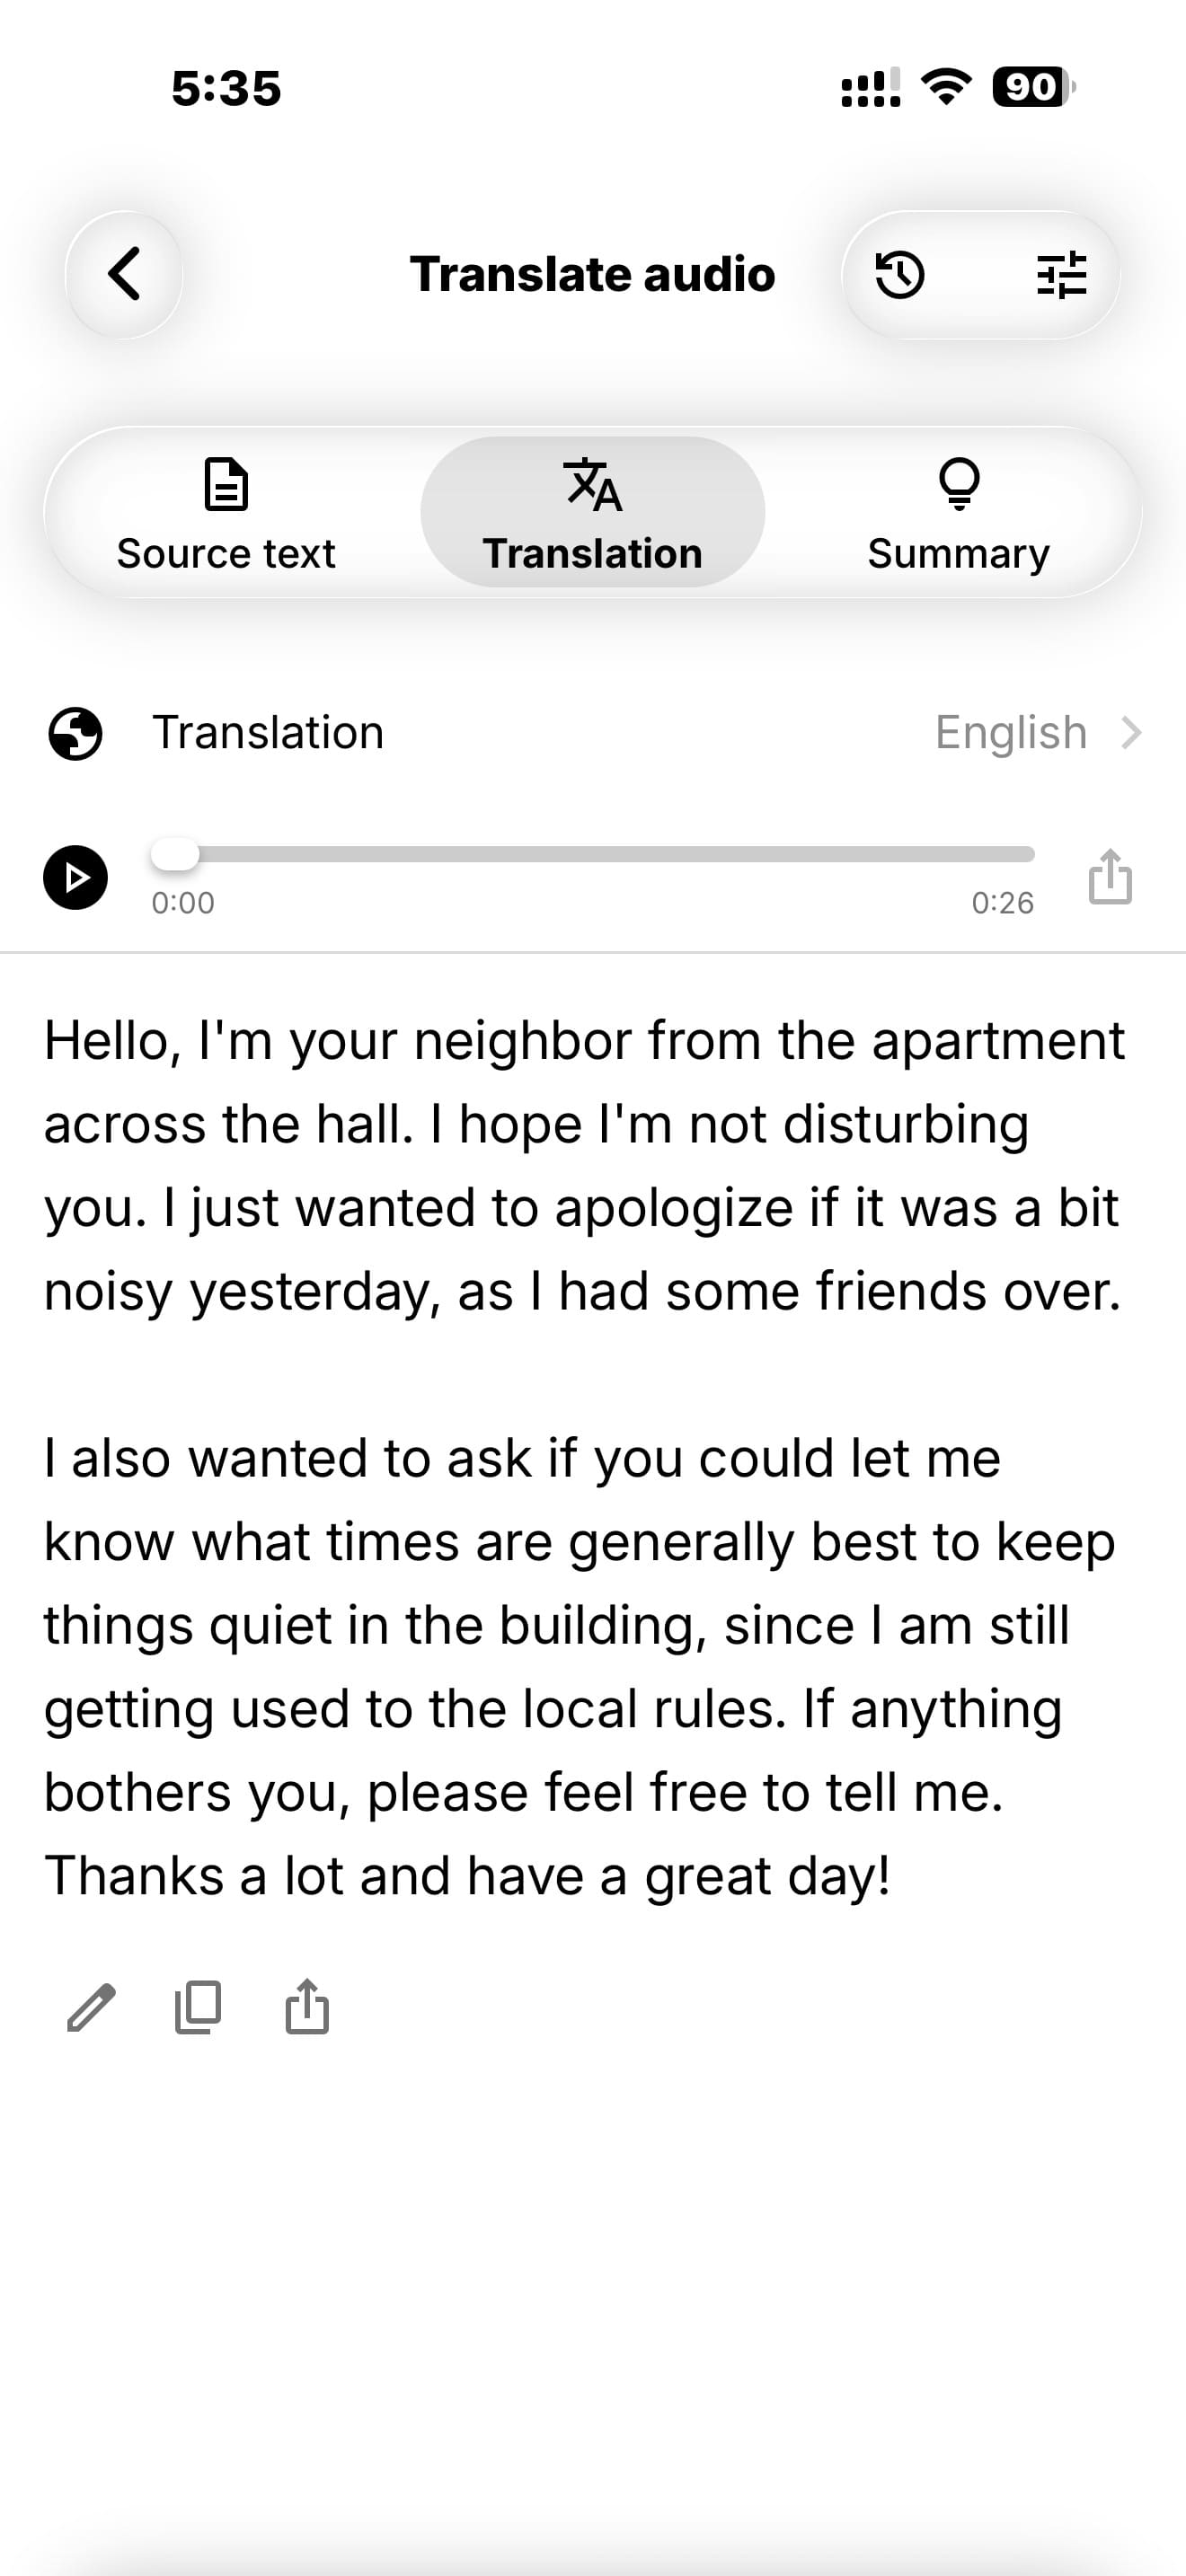Share the translated text below paragraph
1186x2576 pixels.
307,2007
